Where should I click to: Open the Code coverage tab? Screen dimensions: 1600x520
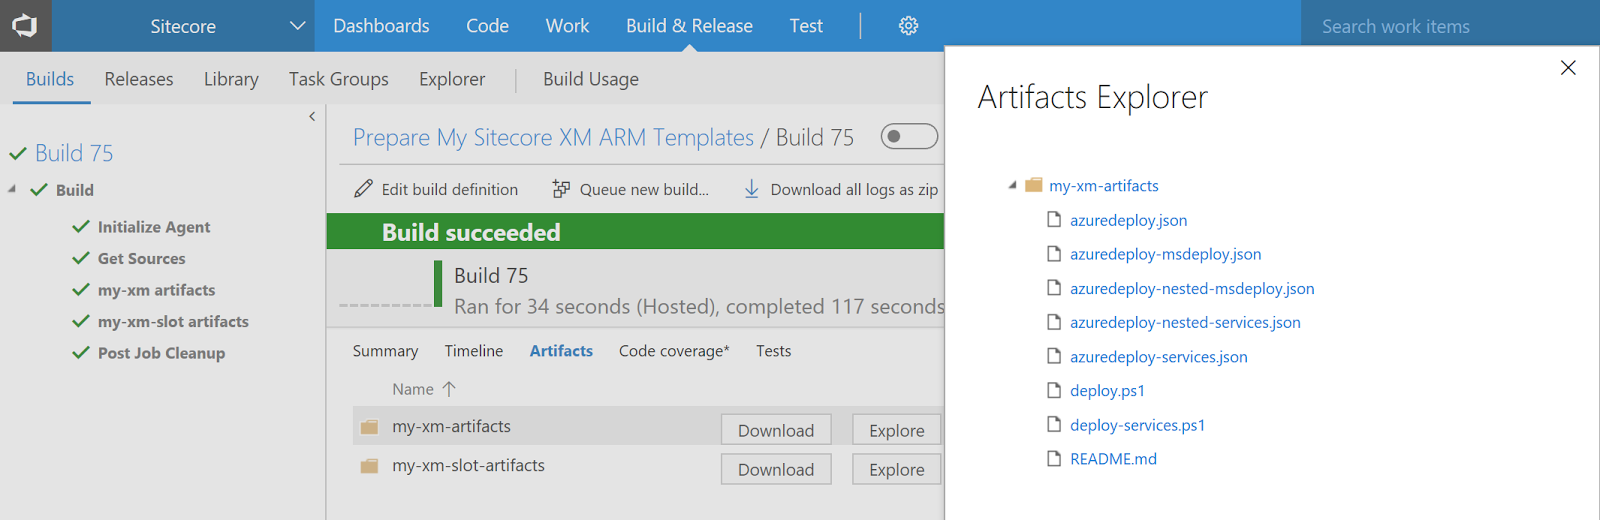[674, 351]
